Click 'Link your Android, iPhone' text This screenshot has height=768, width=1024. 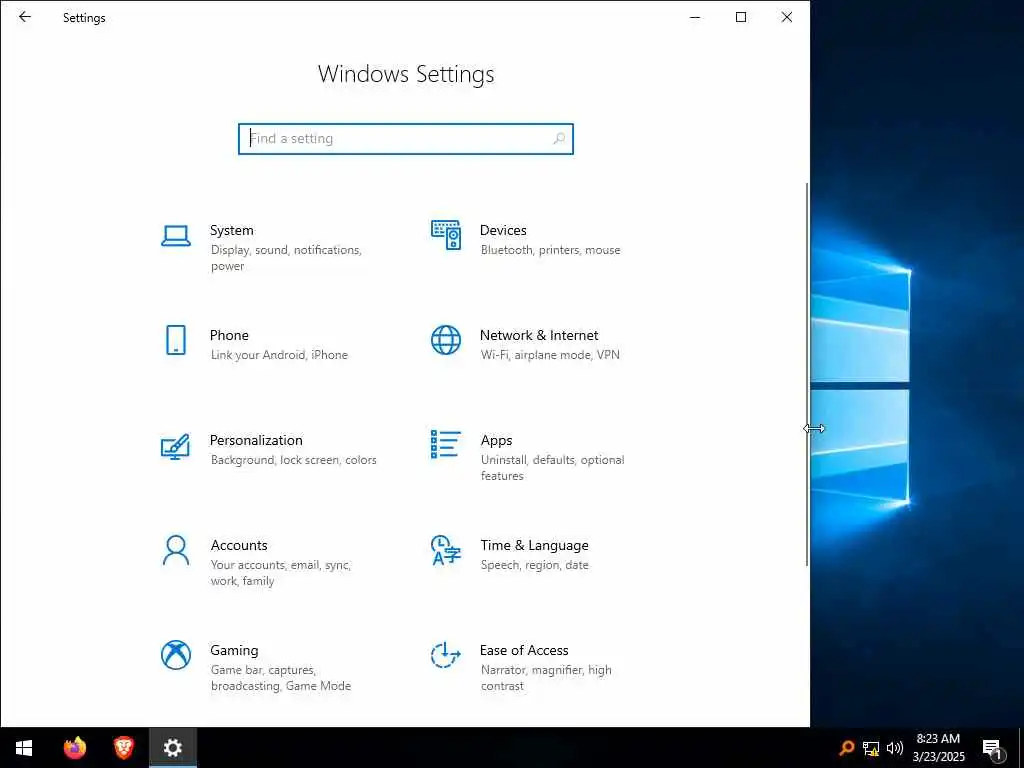tap(279, 355)
